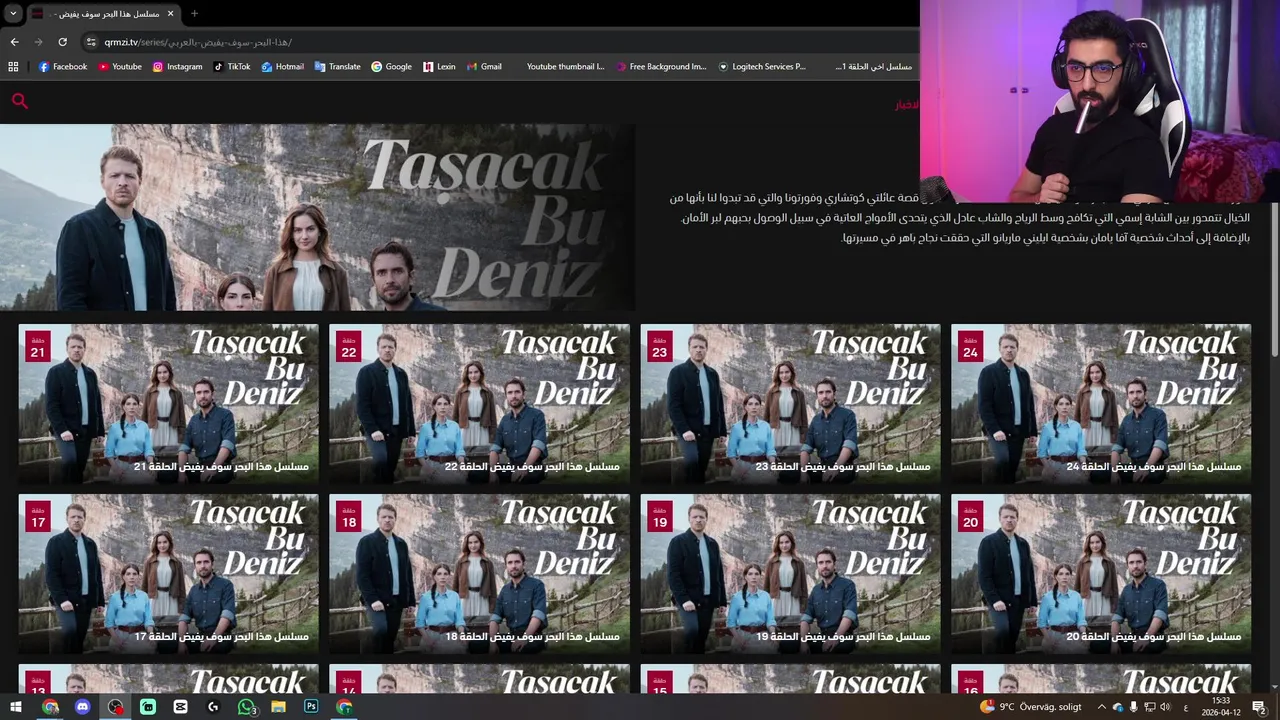Open the second Chrome taskbar icon
This screenshot has width=1280, height=720.
tap(344, 707)
